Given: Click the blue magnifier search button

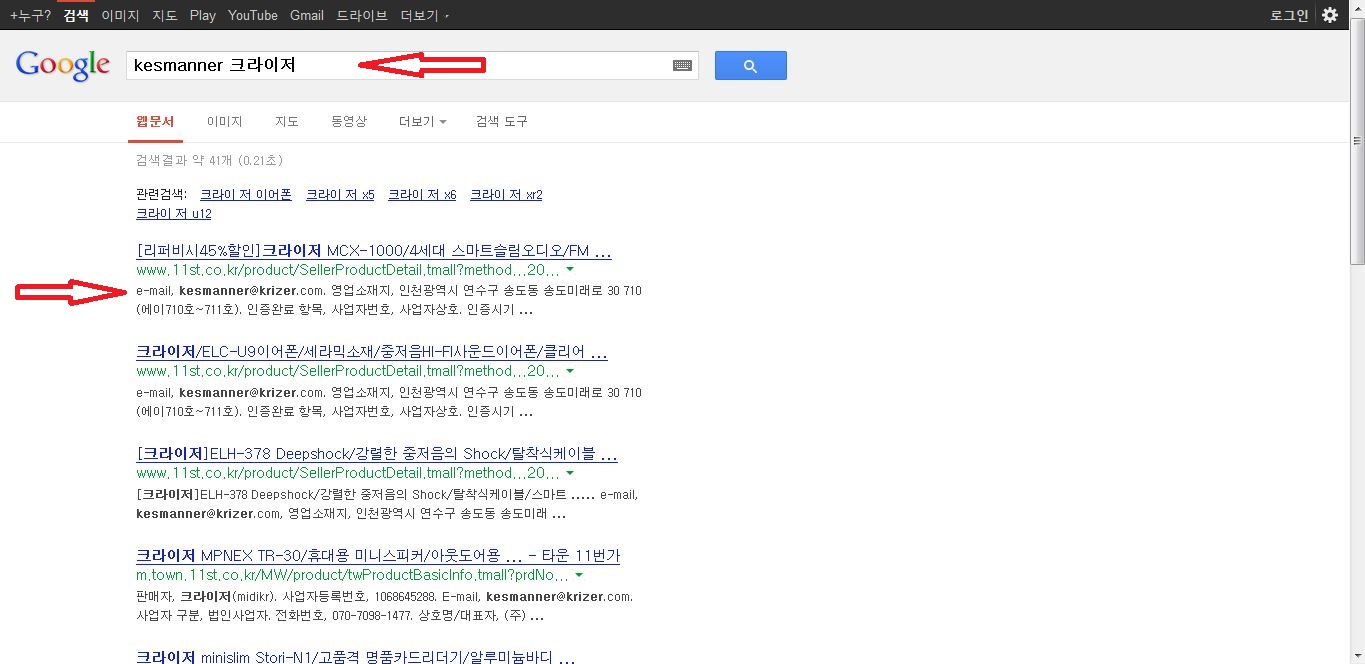Looking at the screenshot, I should tap(750, 66).
